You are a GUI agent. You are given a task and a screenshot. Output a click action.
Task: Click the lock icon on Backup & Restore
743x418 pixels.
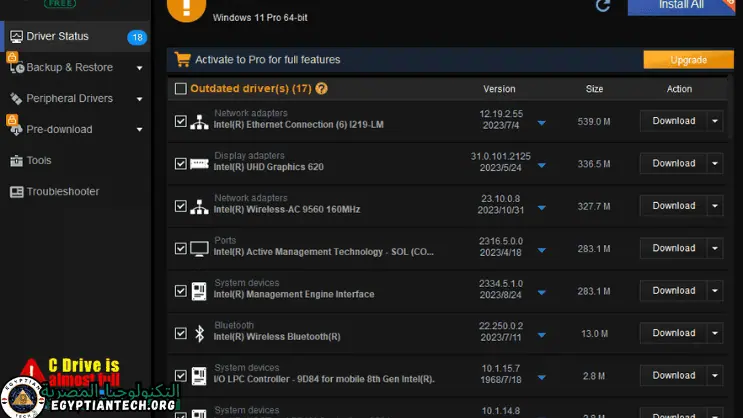coord(12,57)
